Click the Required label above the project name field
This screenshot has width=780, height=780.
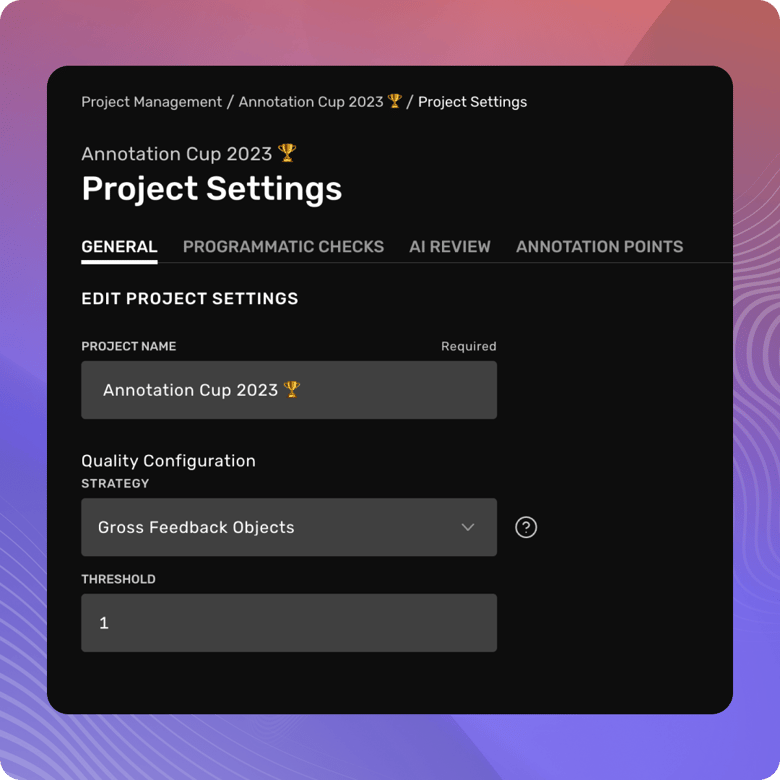point(469,346)
